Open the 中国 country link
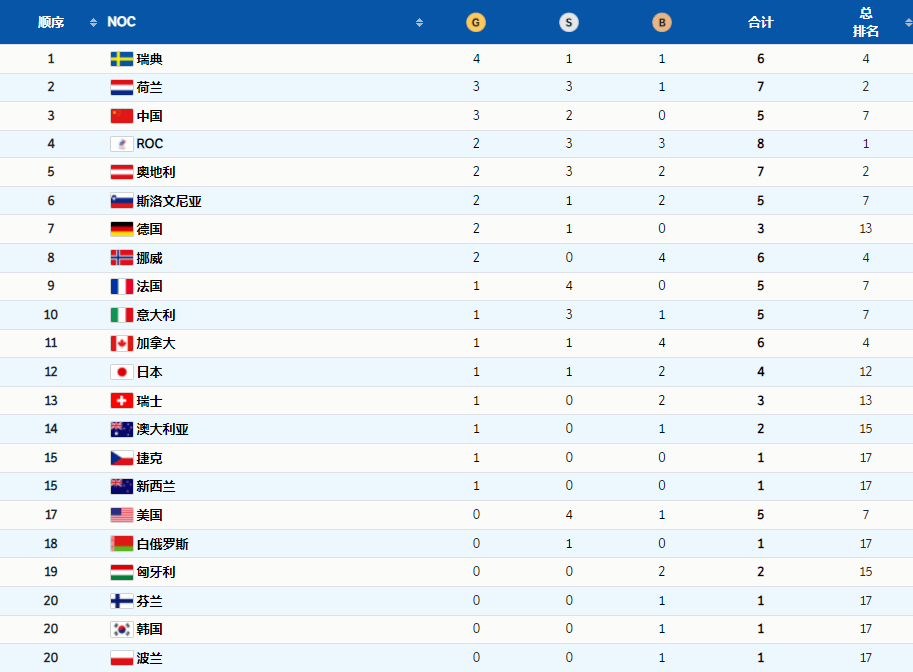This screenshot has height=672, width=913. coord(150,116)
